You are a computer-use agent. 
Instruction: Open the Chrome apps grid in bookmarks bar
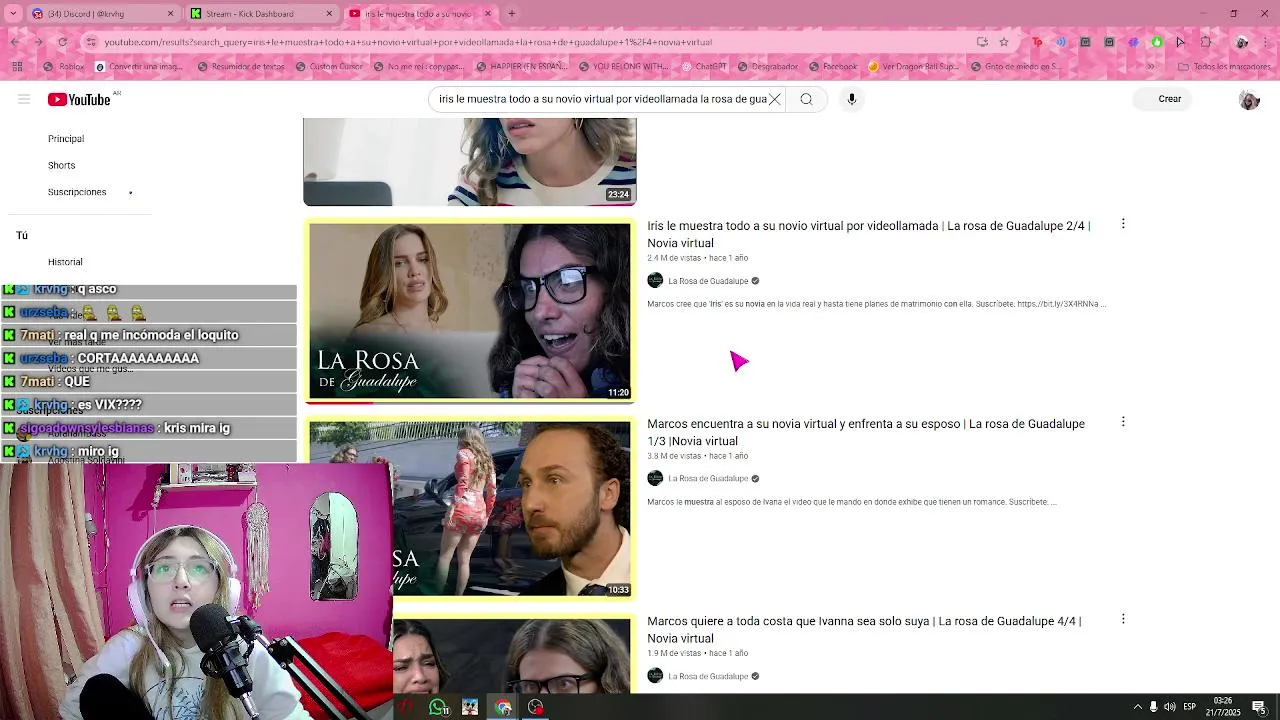point(17,67)
